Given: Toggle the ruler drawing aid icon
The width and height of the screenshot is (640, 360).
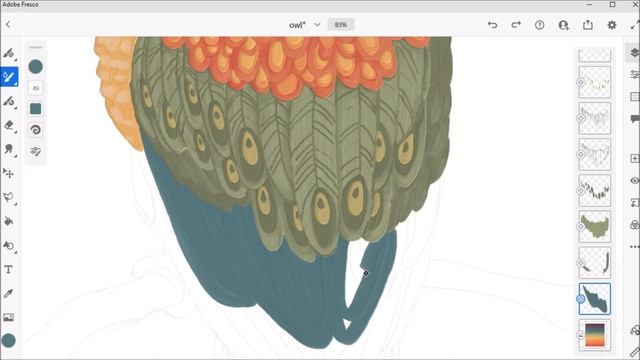Looking at the screenshot, I should [x=635, y=352].
